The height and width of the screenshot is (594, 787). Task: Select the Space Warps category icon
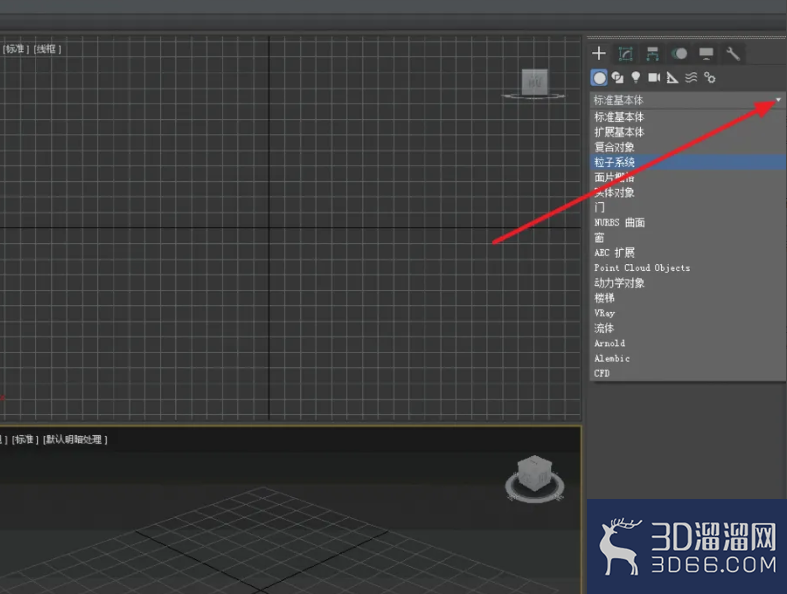(691, 77)
